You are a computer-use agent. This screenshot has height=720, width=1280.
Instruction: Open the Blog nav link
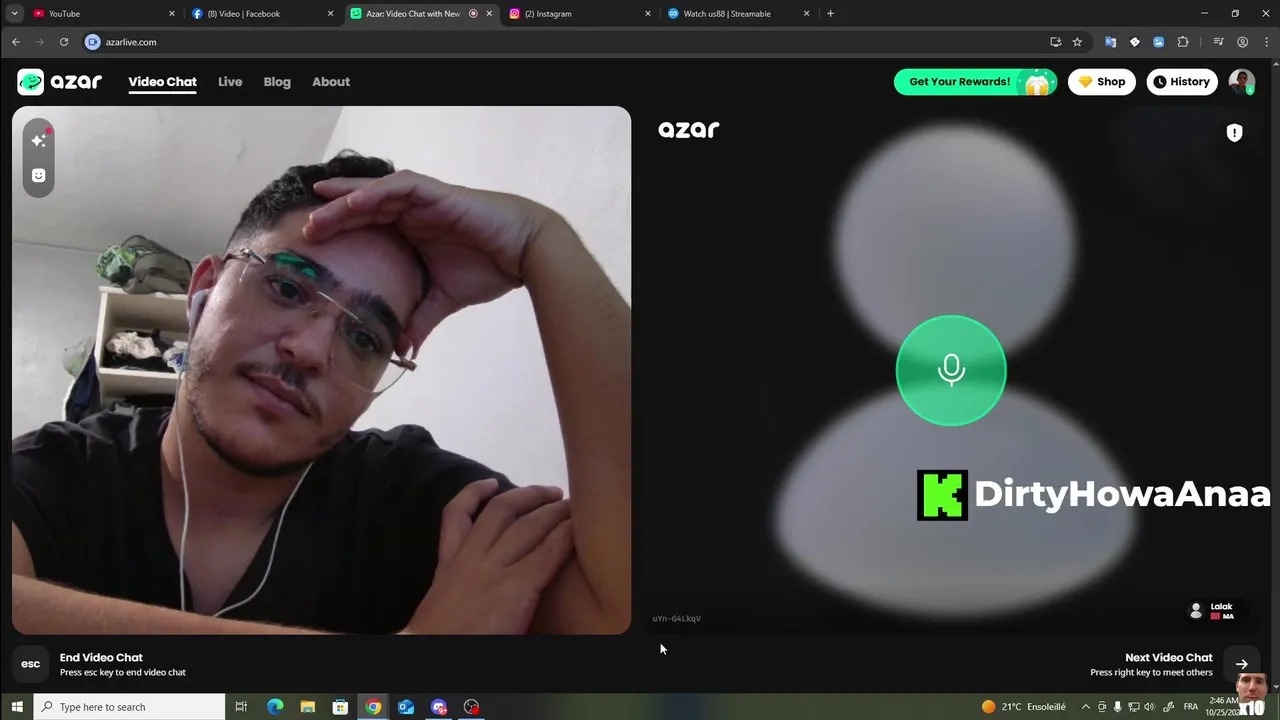[277, 82]
